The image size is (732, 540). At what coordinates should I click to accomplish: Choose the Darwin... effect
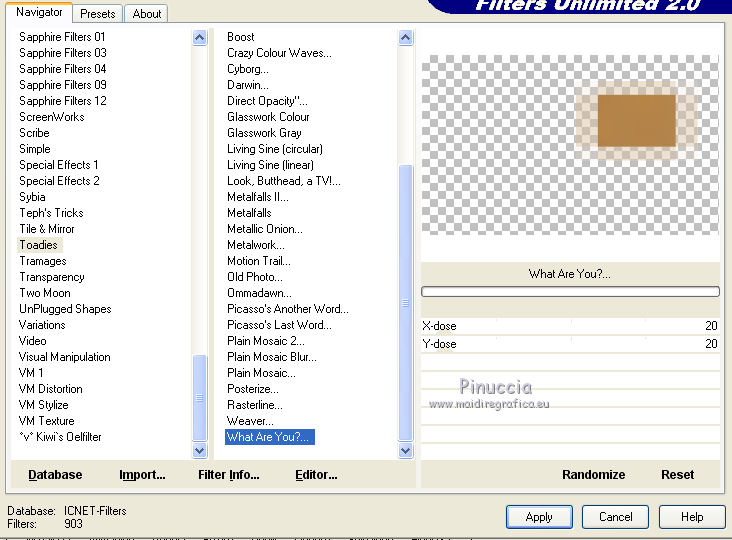pos(247,85)
